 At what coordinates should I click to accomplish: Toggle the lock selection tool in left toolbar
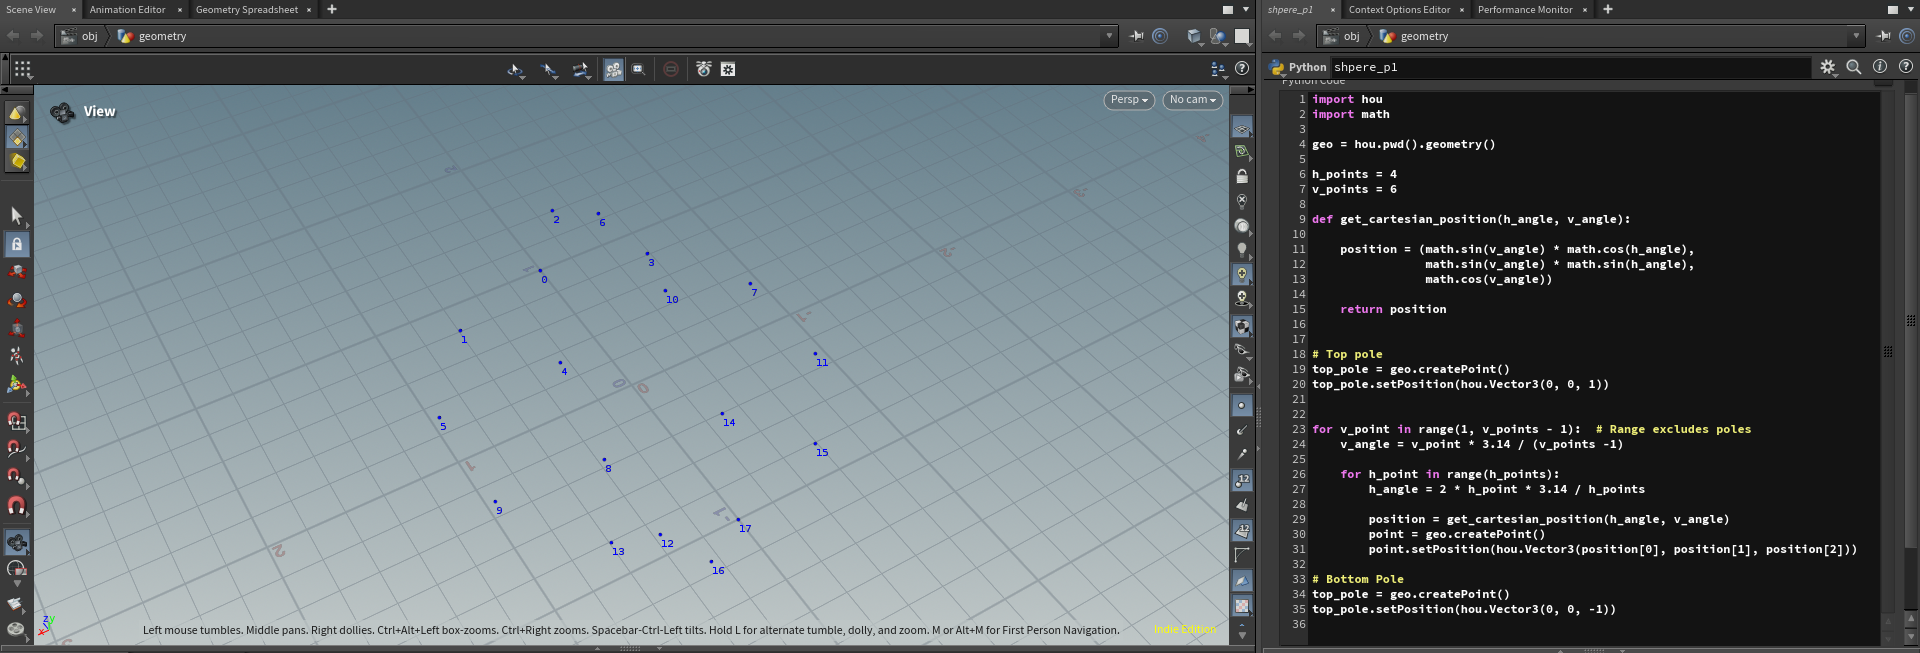(17, 244)
